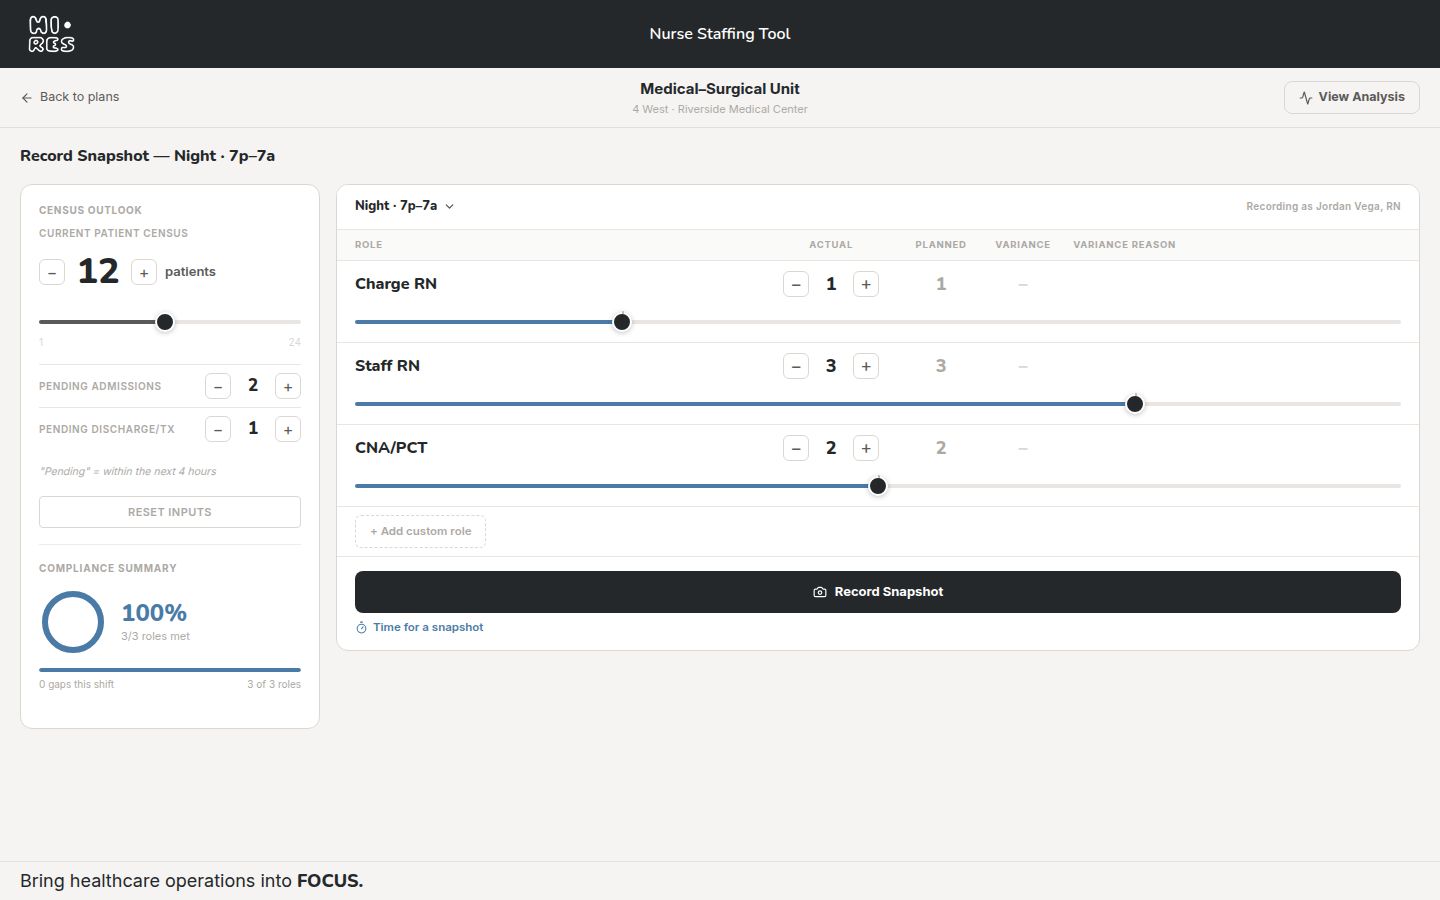Screen dimensions: 1440x900
Task: Increase pending discharge/tx count
Action: point(288,429)
